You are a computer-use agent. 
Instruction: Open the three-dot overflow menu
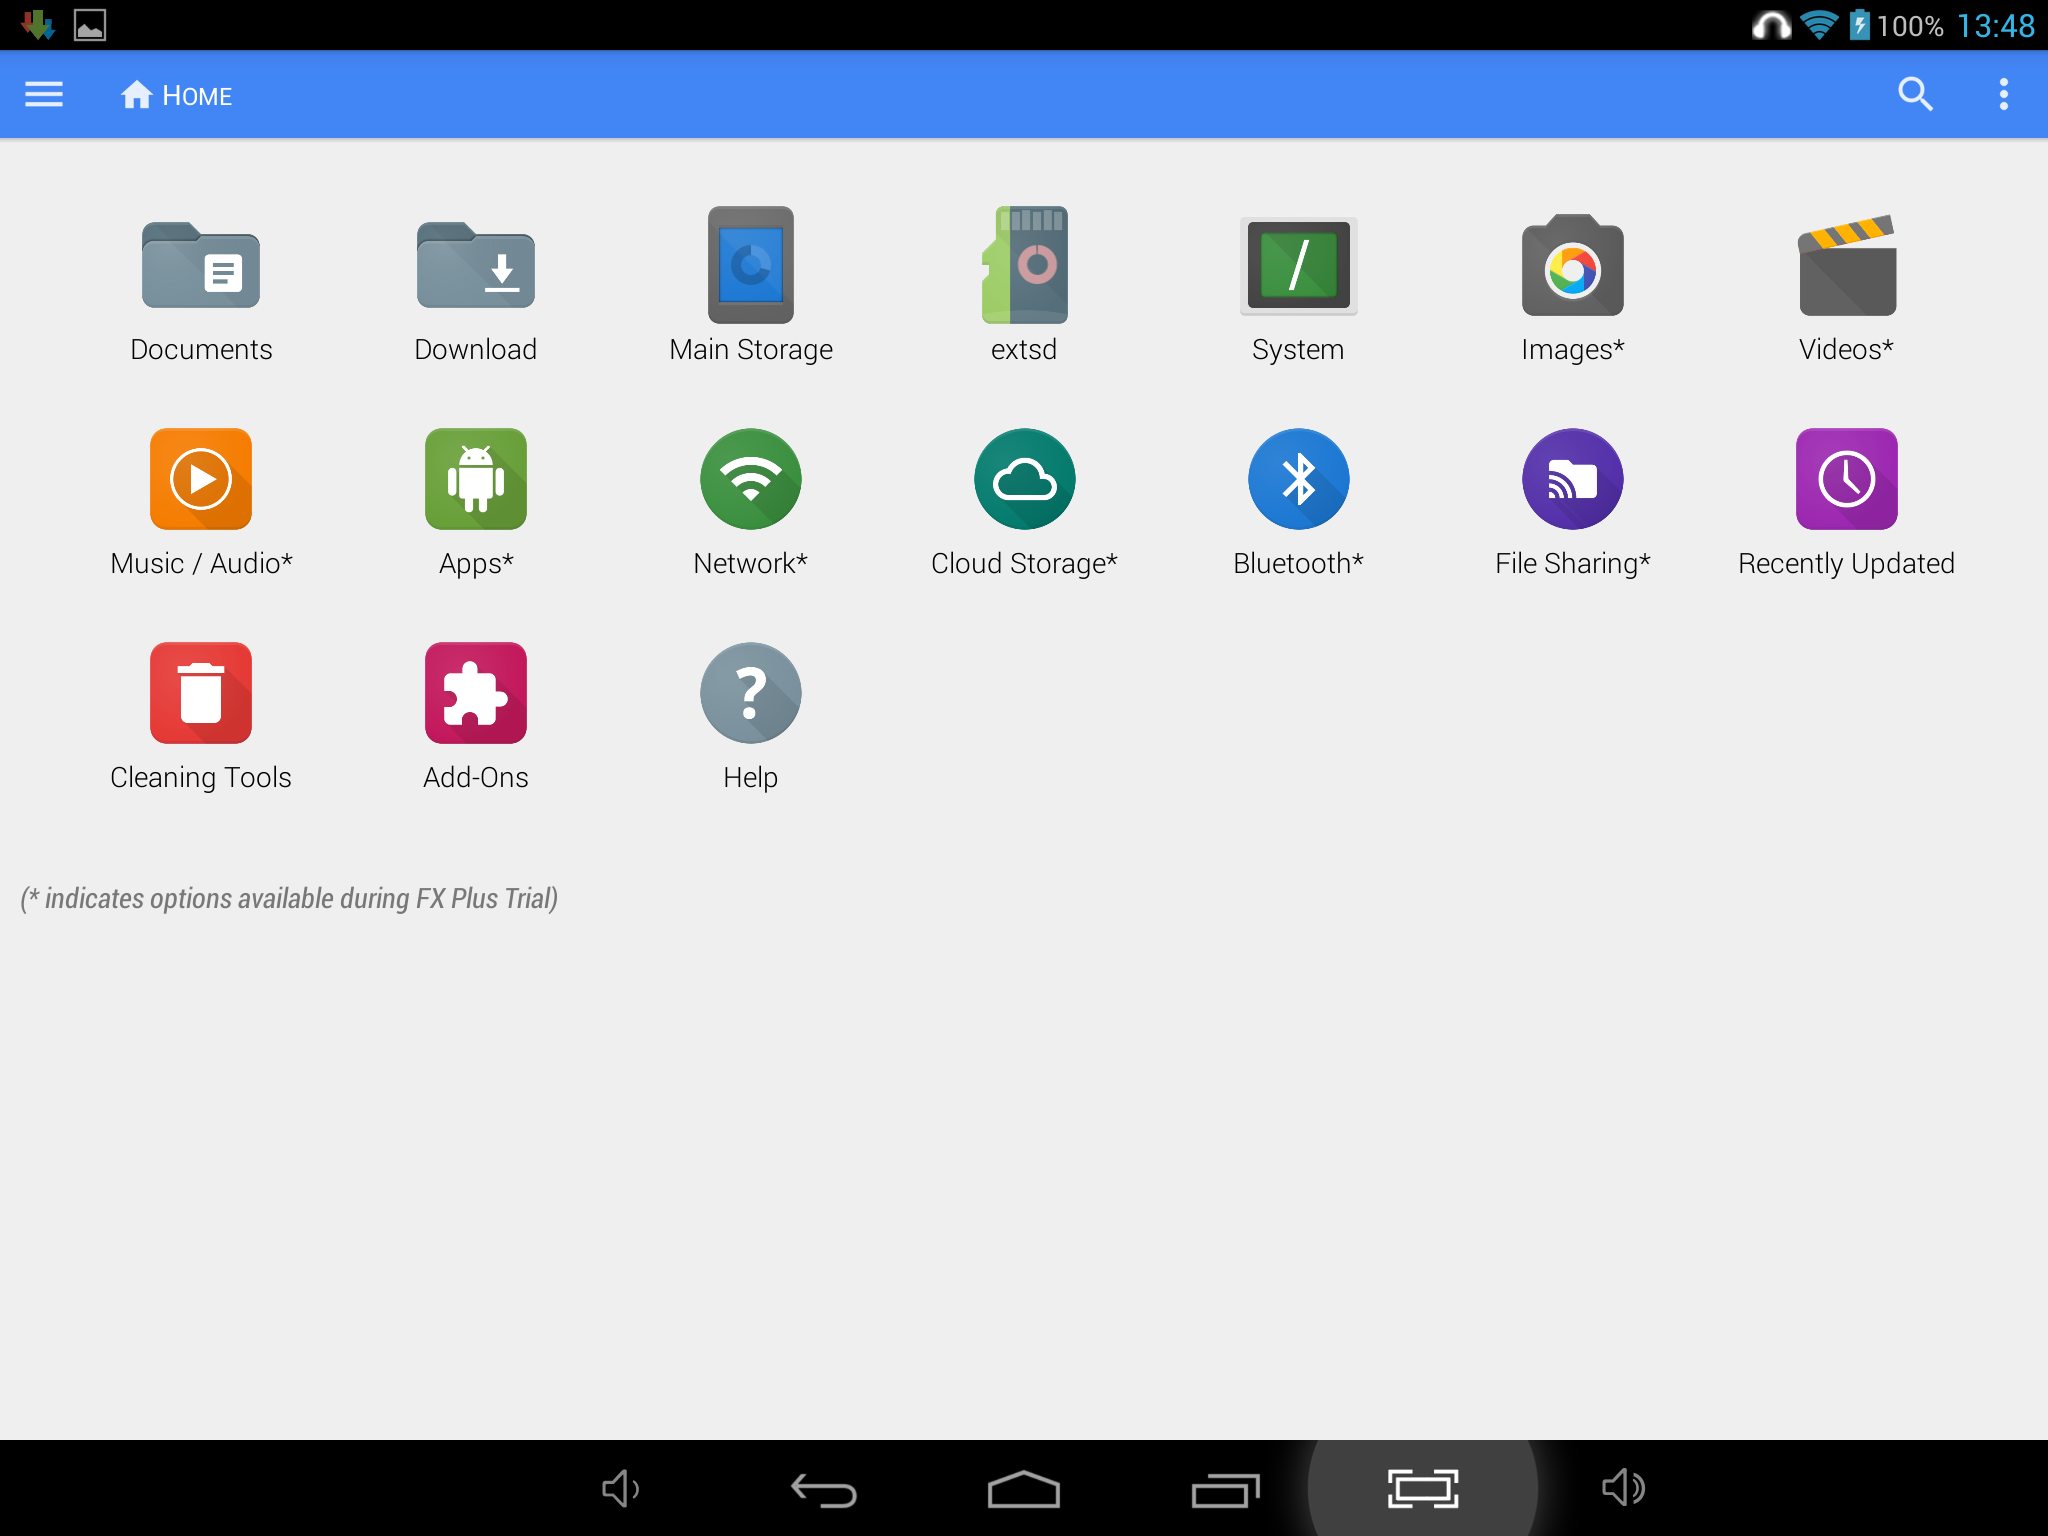[2003, 94]
